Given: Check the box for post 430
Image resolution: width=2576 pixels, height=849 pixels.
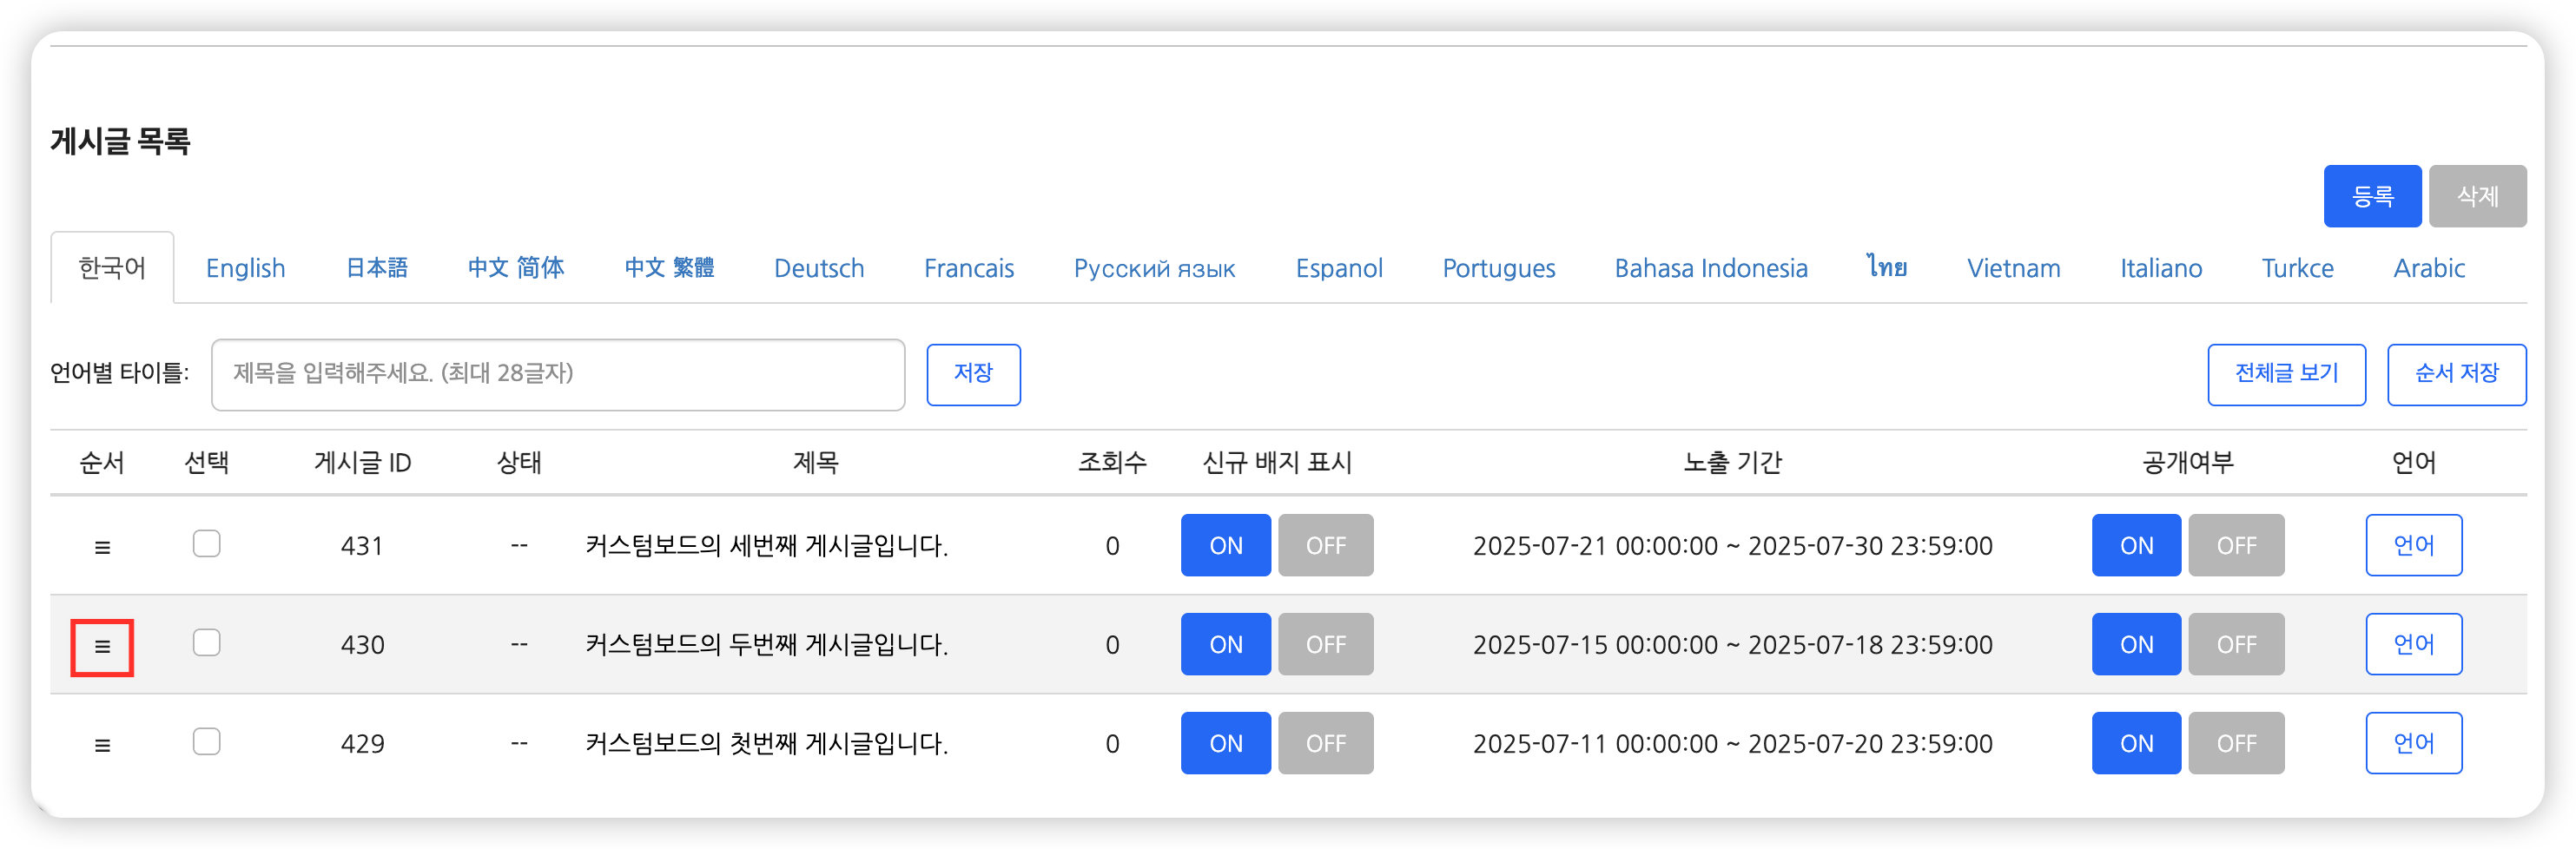Looking at the screenshot, I should (206, 643).
